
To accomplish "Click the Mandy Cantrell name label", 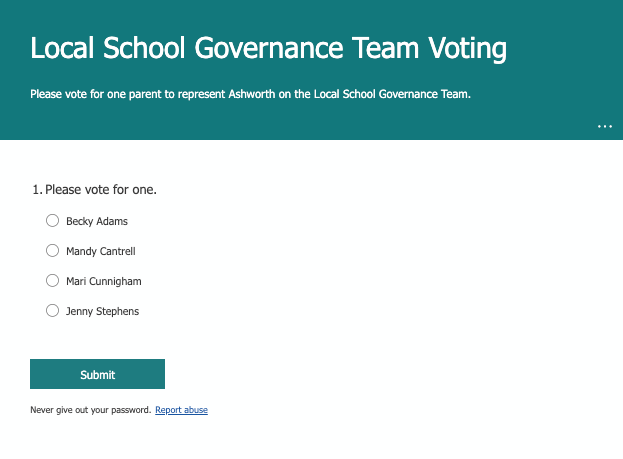I will coord(100,251).
